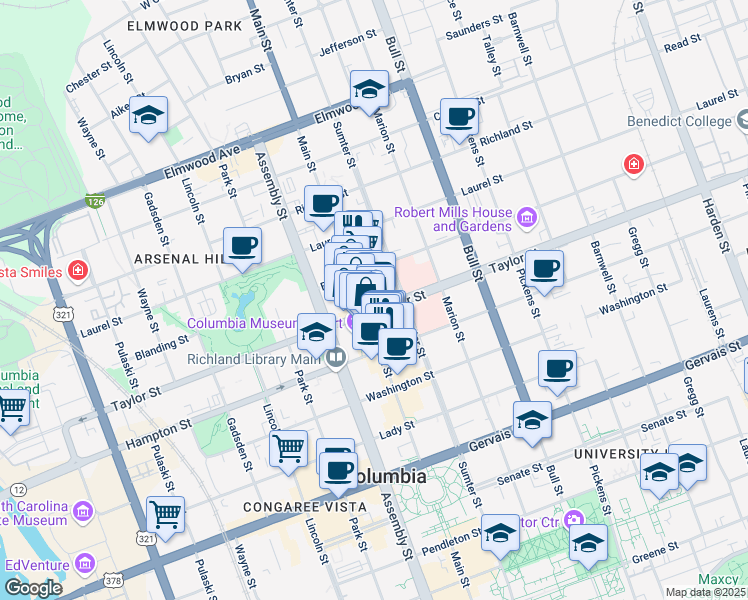Click the Columbia city name label

point(390,476)
